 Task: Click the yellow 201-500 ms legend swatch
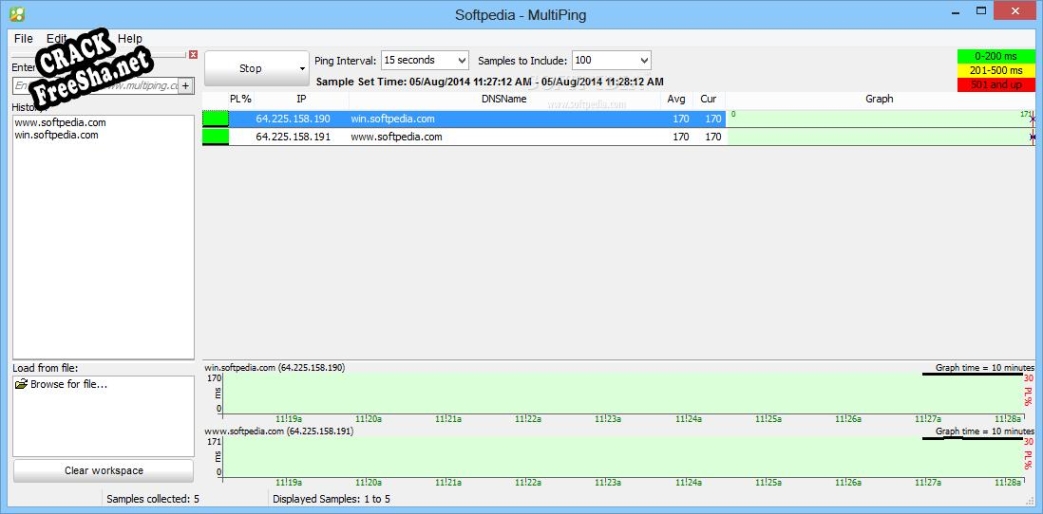(x=995, y=71)
